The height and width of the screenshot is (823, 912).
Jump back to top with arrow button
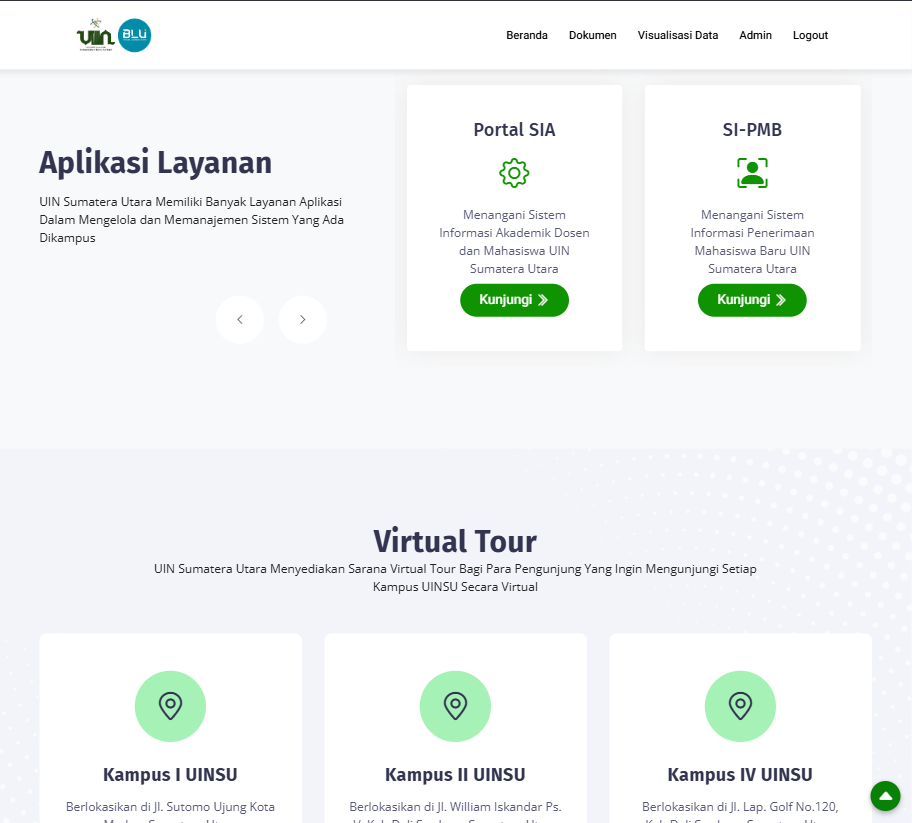[885, 796]
